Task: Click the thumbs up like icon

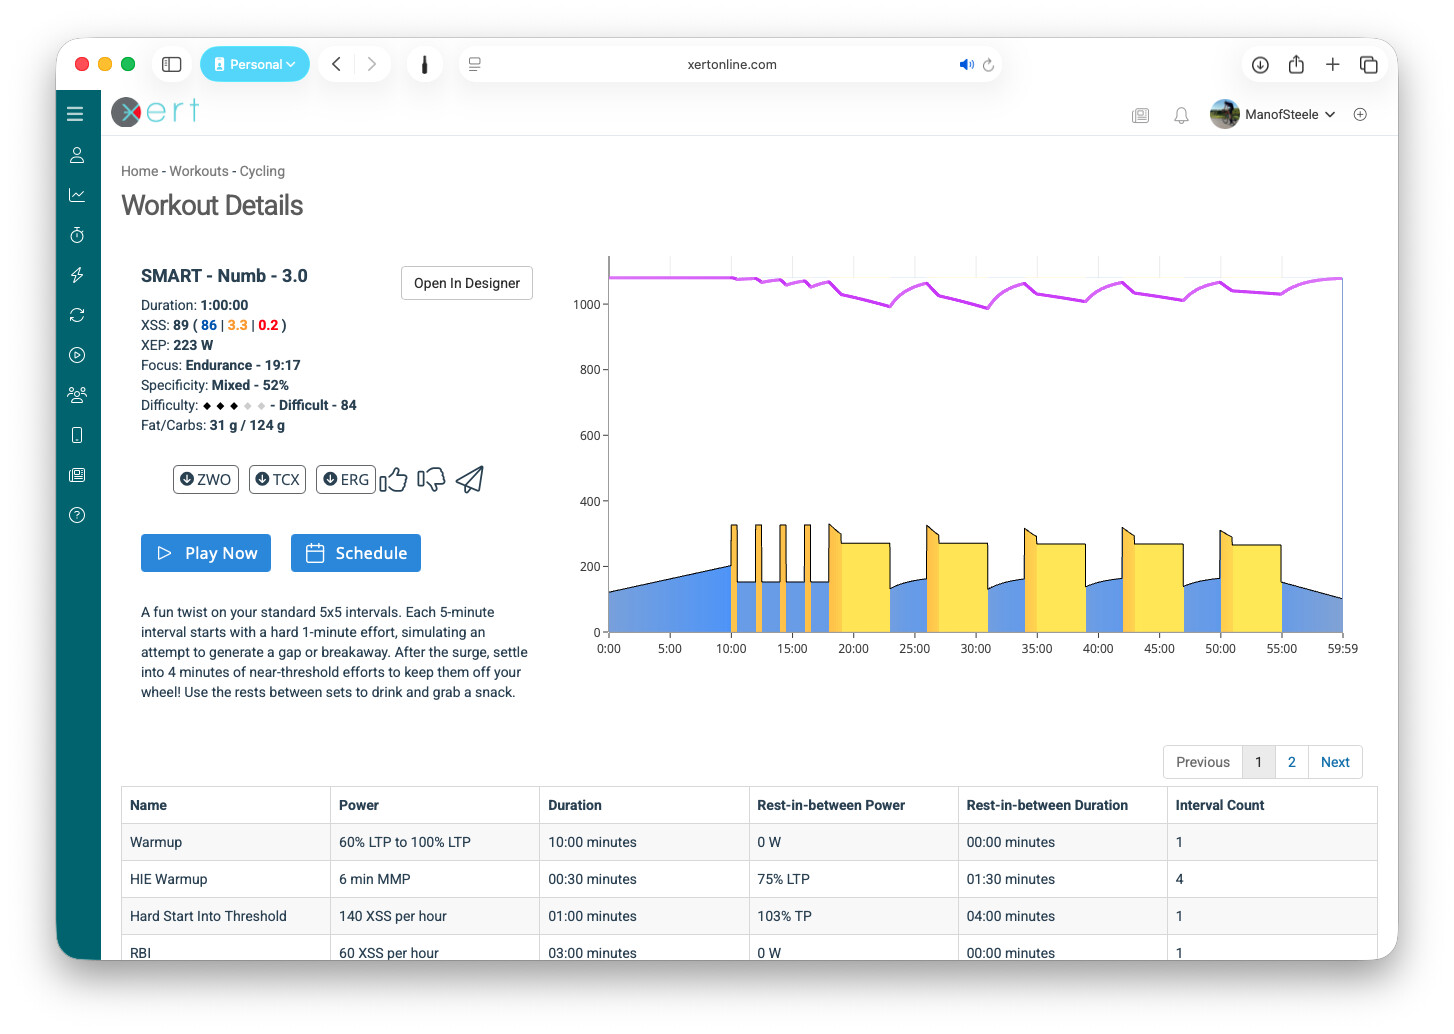Action: click(x=394, y=480)
